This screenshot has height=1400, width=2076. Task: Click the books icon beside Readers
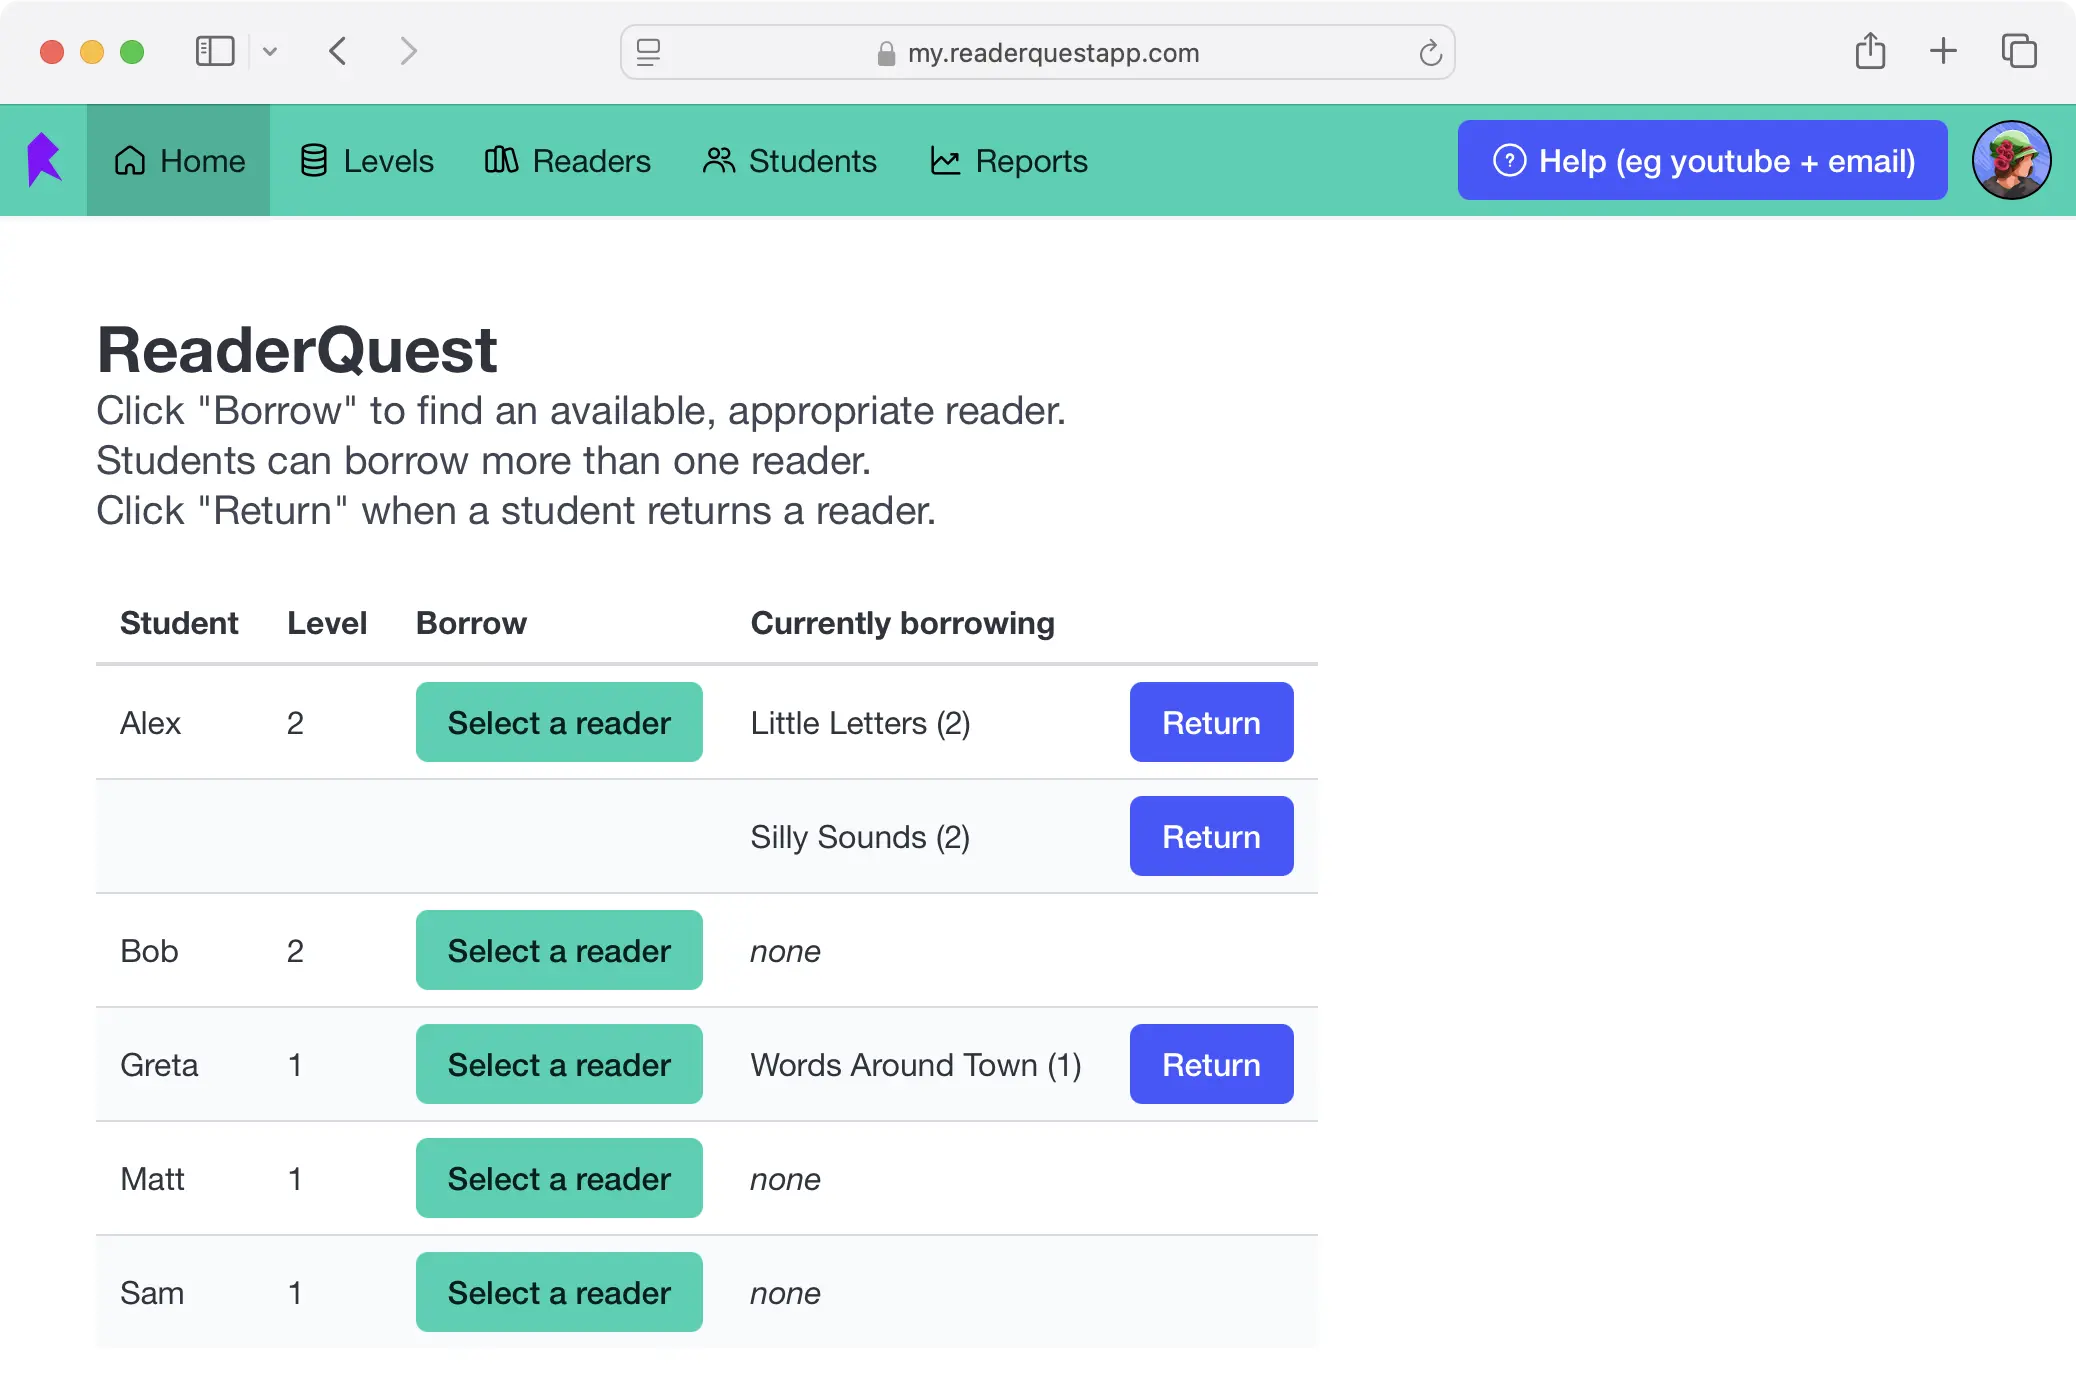(501, 160)
